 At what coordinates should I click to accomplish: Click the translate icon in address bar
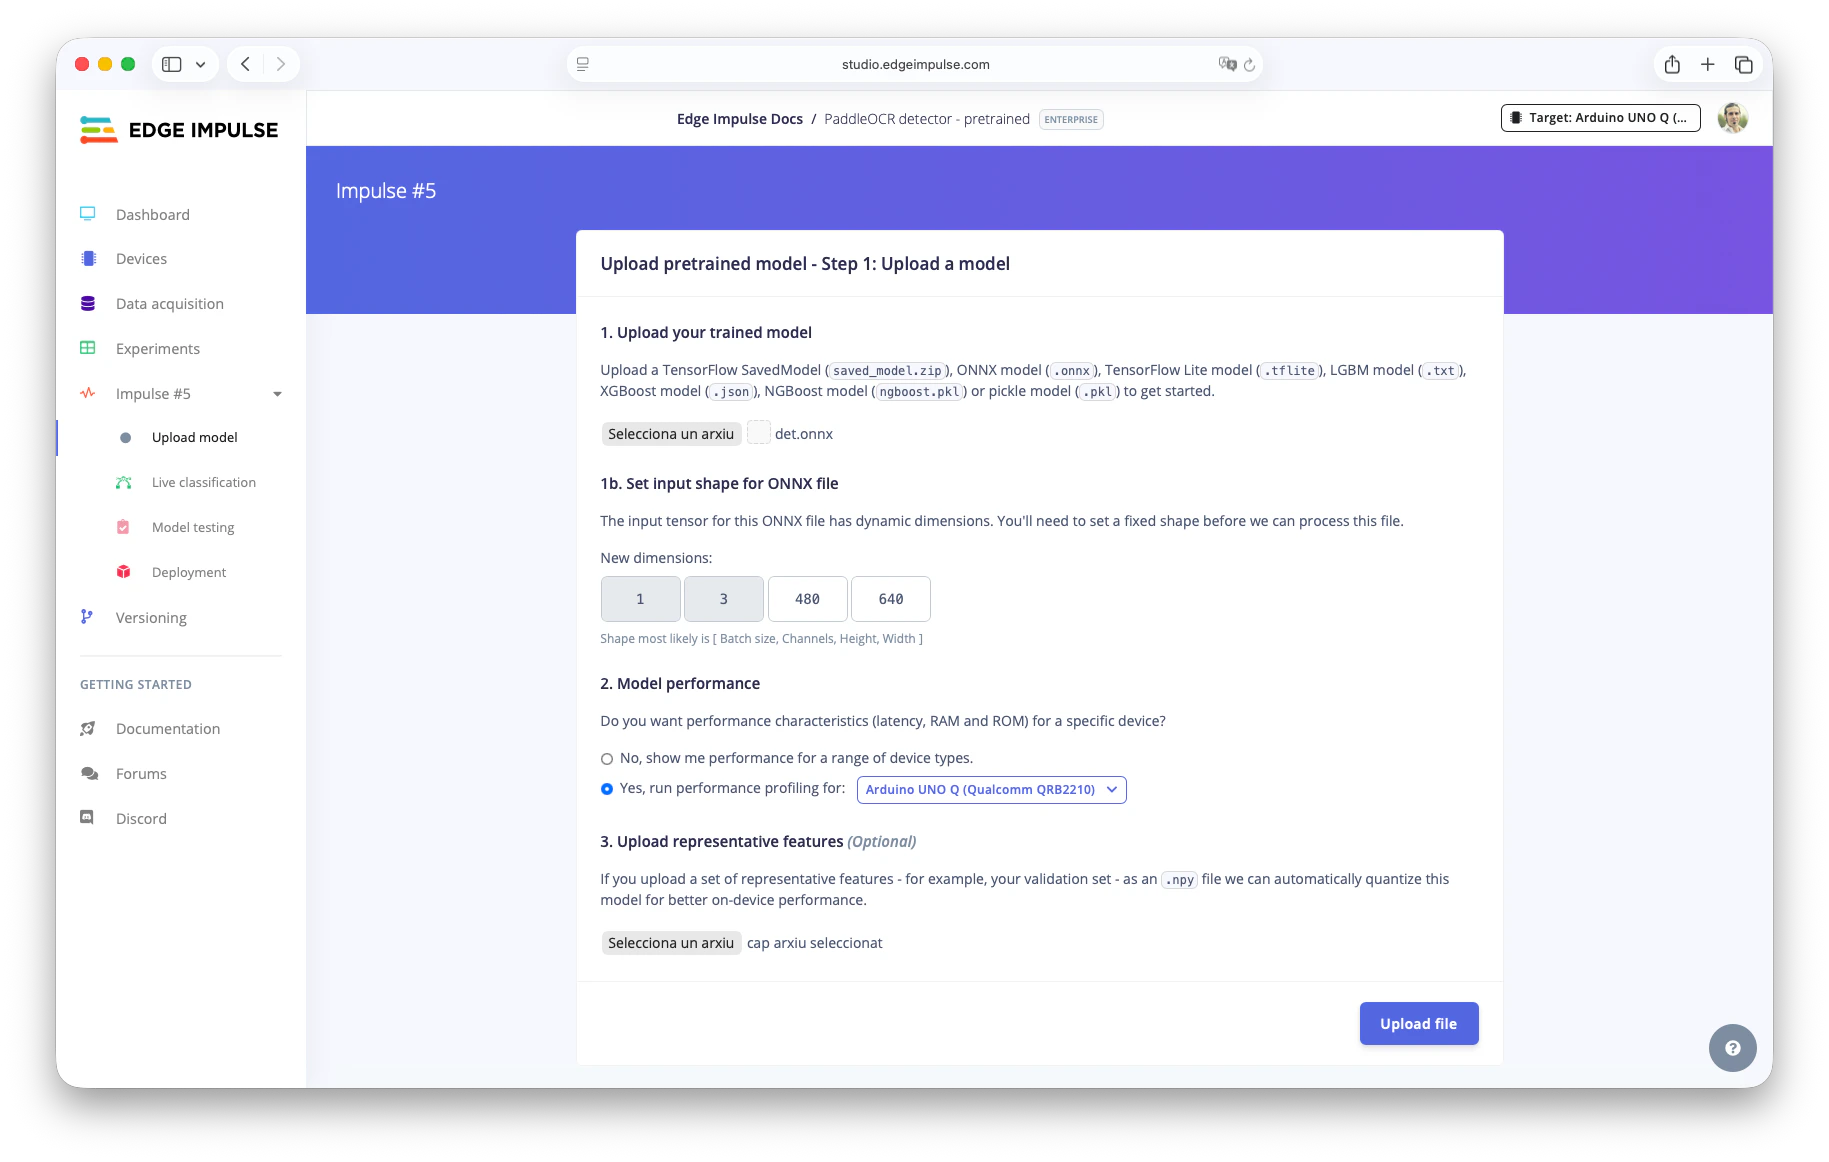pos(1227,64)
